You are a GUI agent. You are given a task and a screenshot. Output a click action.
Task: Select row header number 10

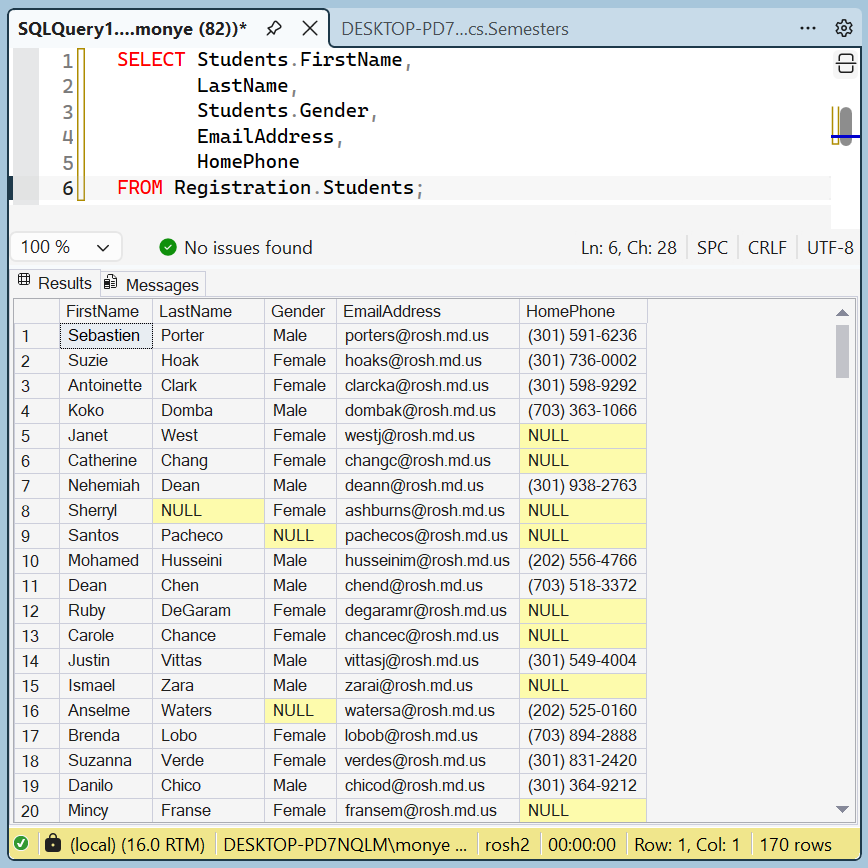pyautogui.click(x=37, y=561)
